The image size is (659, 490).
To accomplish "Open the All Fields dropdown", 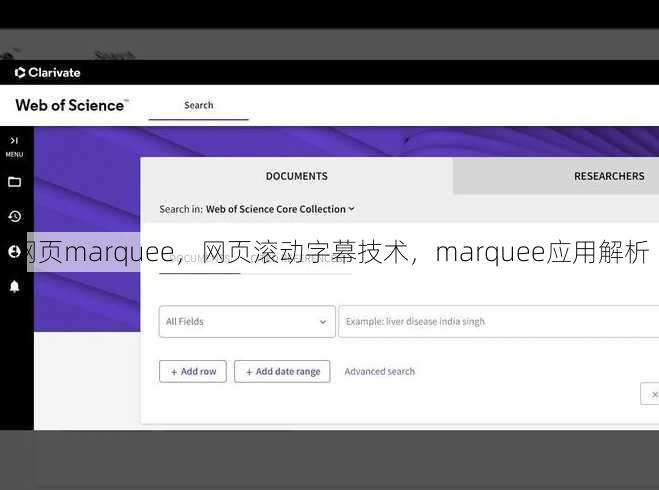I will tap(247, 321).
